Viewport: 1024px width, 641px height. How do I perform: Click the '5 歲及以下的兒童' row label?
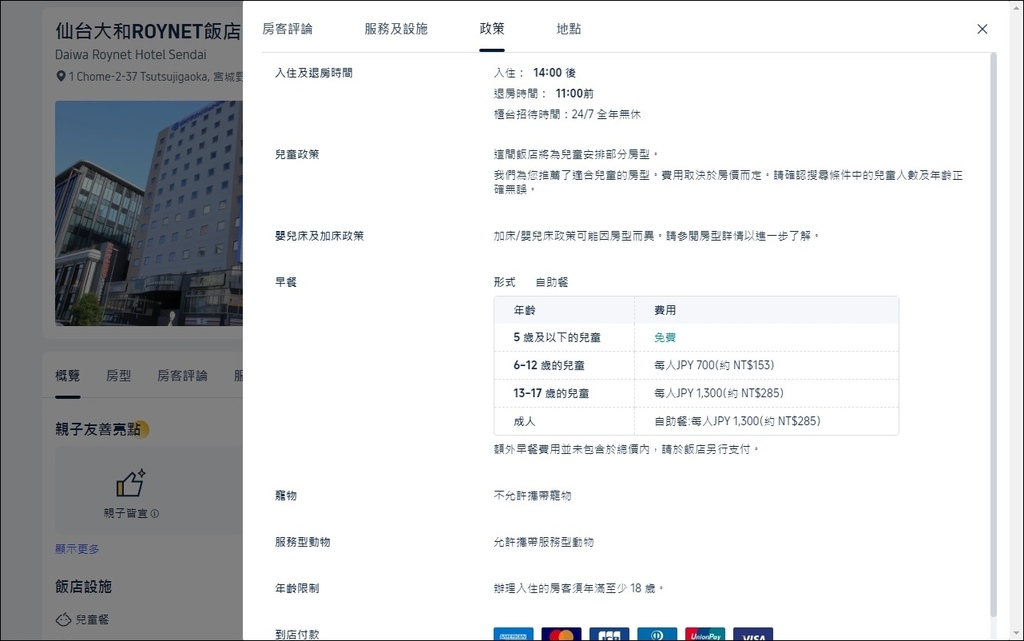pos(556,337)
